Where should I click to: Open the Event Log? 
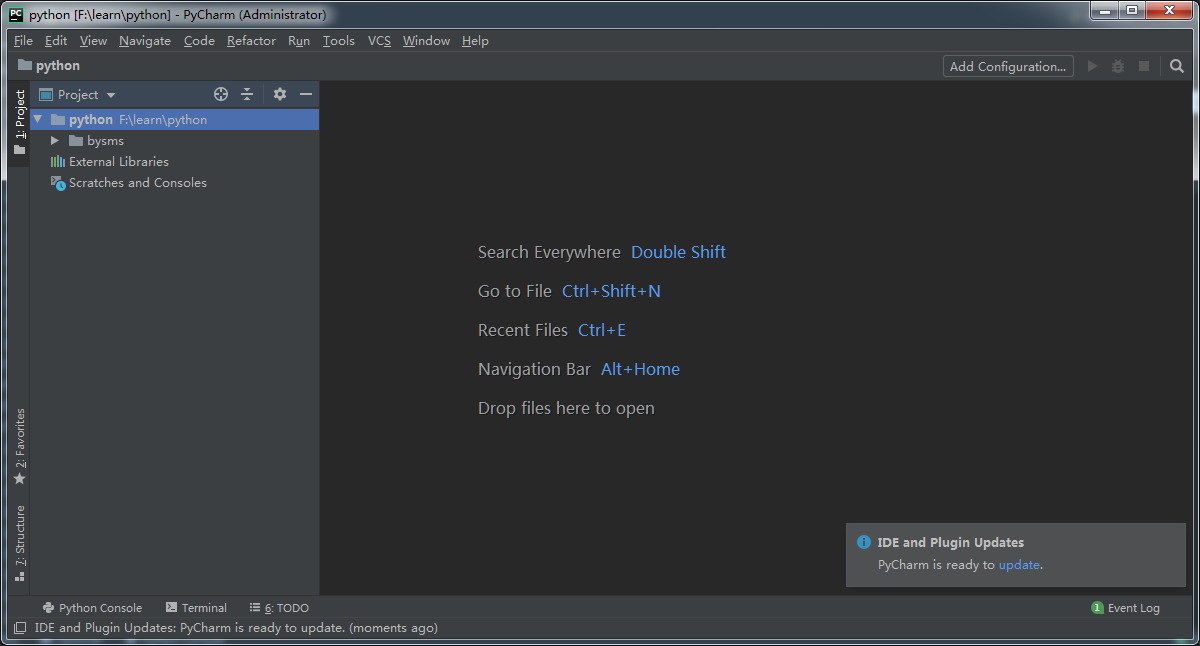click(1126, 608)
